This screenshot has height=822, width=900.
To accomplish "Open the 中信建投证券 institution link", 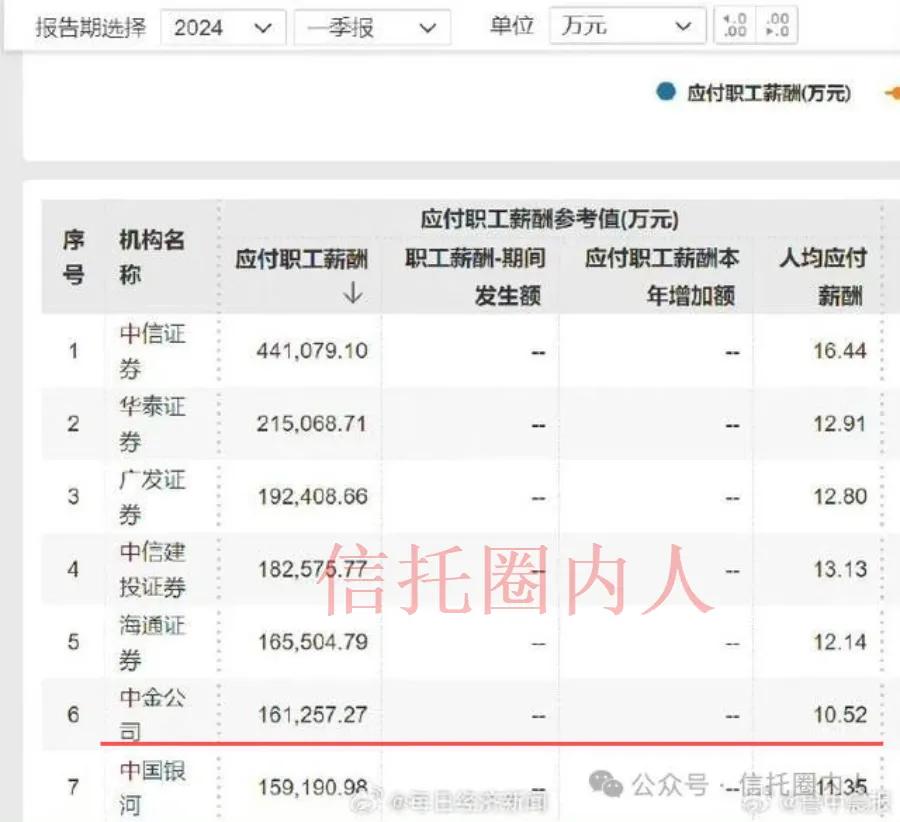I will tap(152, 569).
